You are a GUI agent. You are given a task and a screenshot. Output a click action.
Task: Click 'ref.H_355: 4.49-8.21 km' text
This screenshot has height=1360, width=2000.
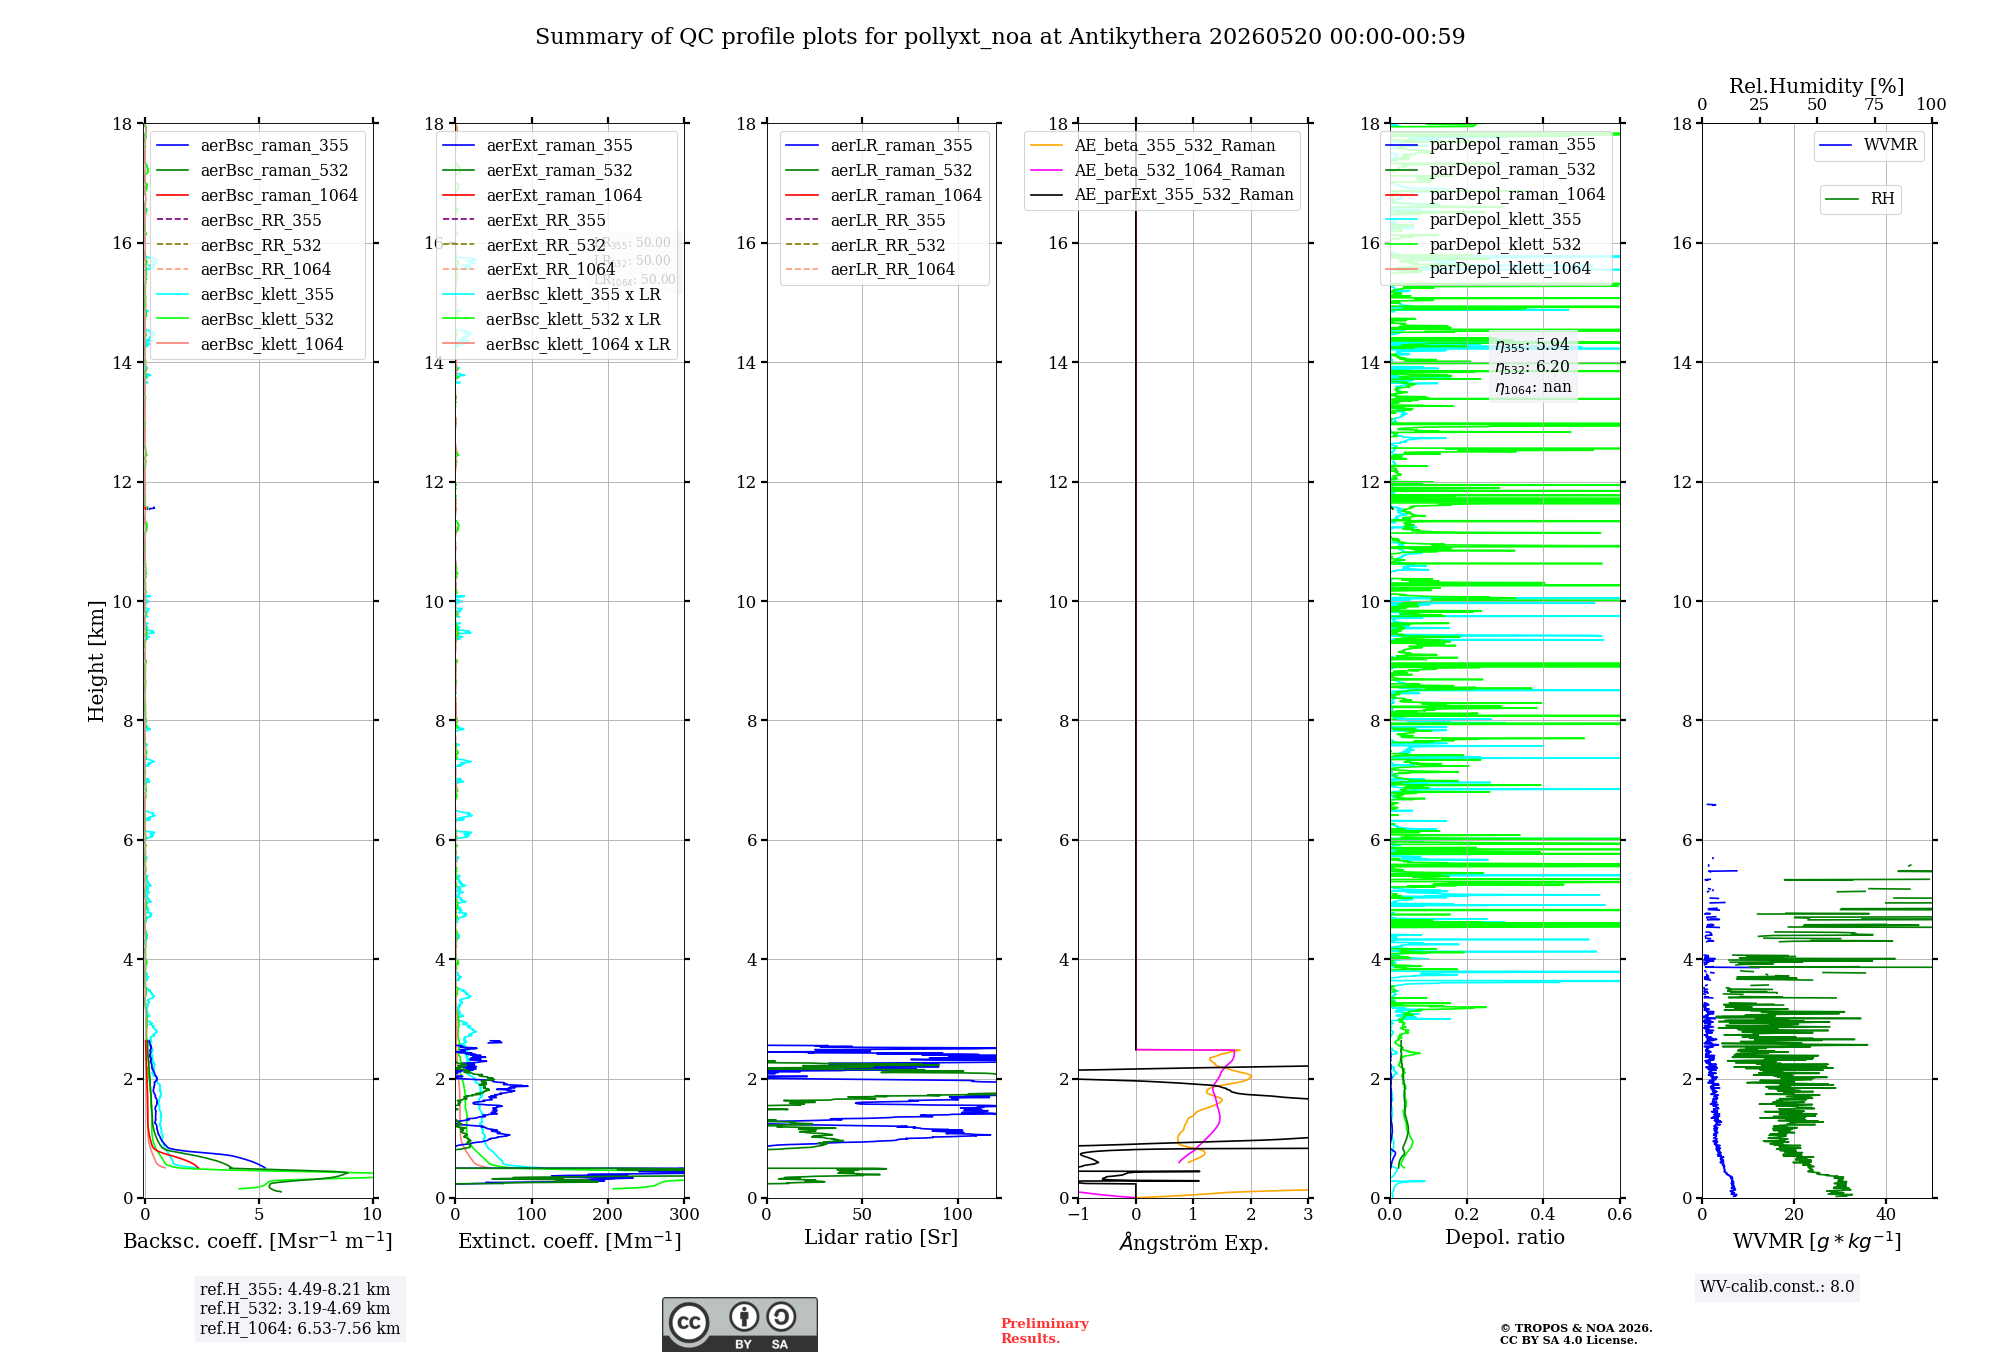click(295, 1290)
